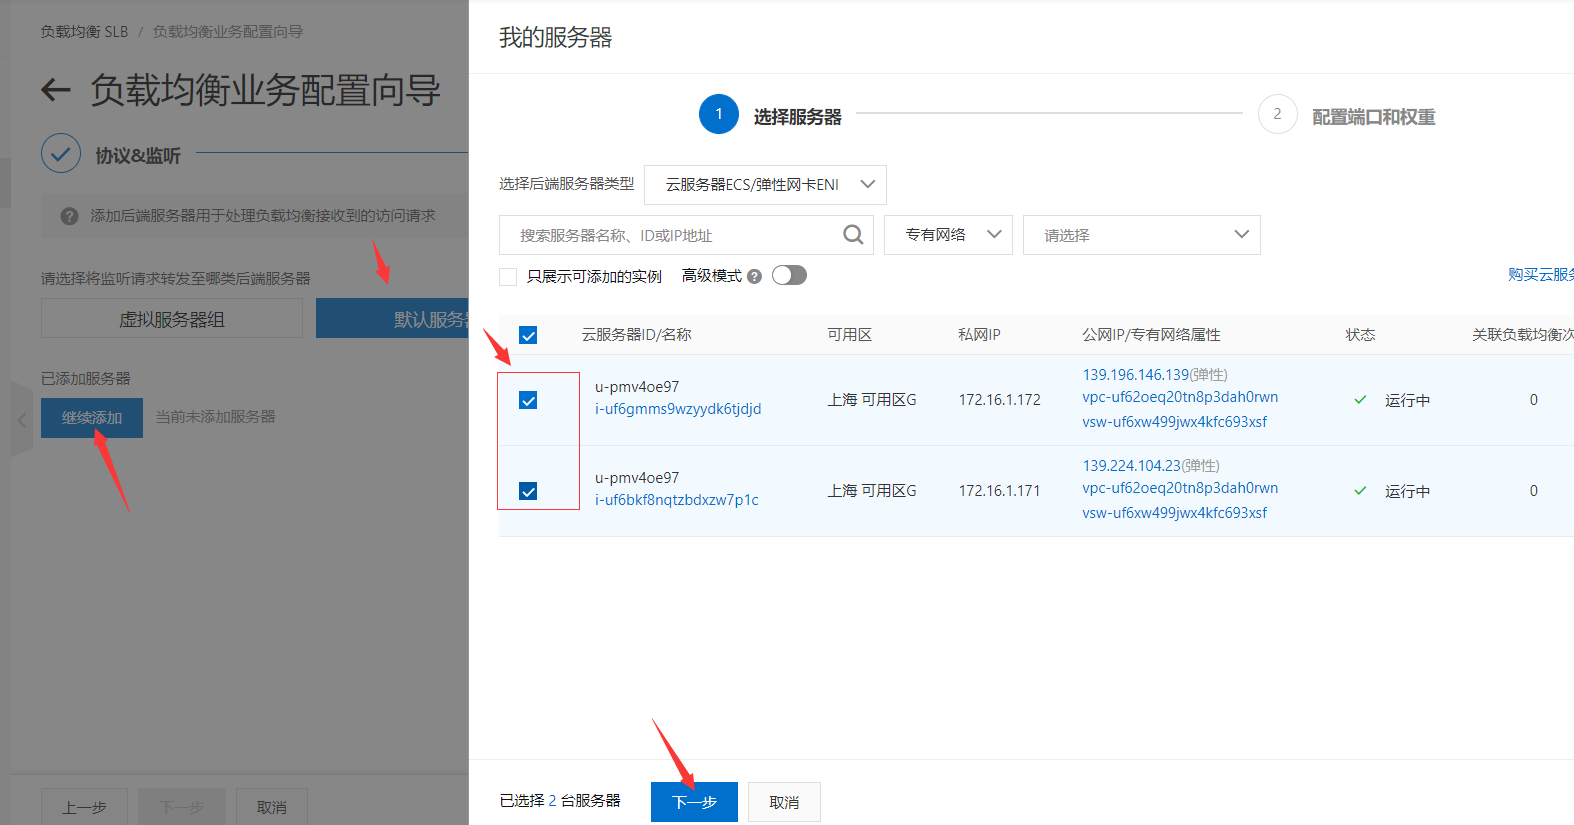Toggle the 高级模式 switch
This screenshot has height=825, width=1574.
click(789, 275)
